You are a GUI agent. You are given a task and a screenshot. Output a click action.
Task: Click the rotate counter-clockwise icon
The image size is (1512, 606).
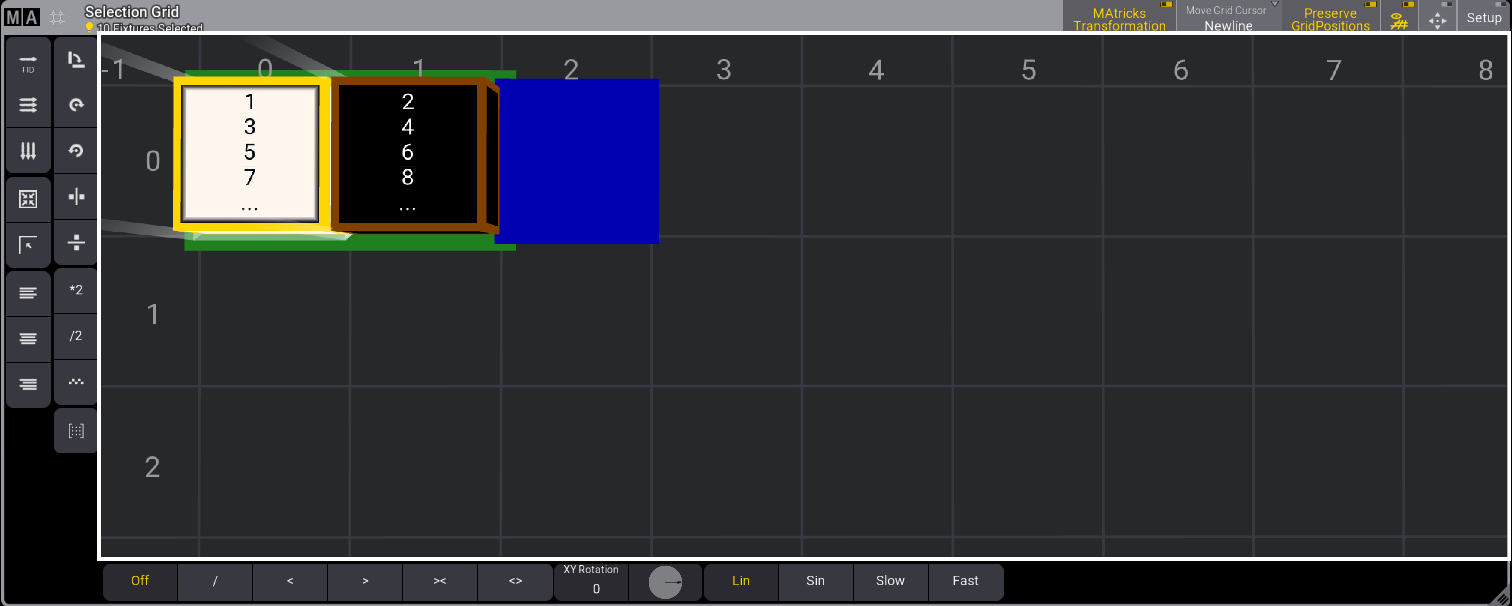tap(76, 151)
